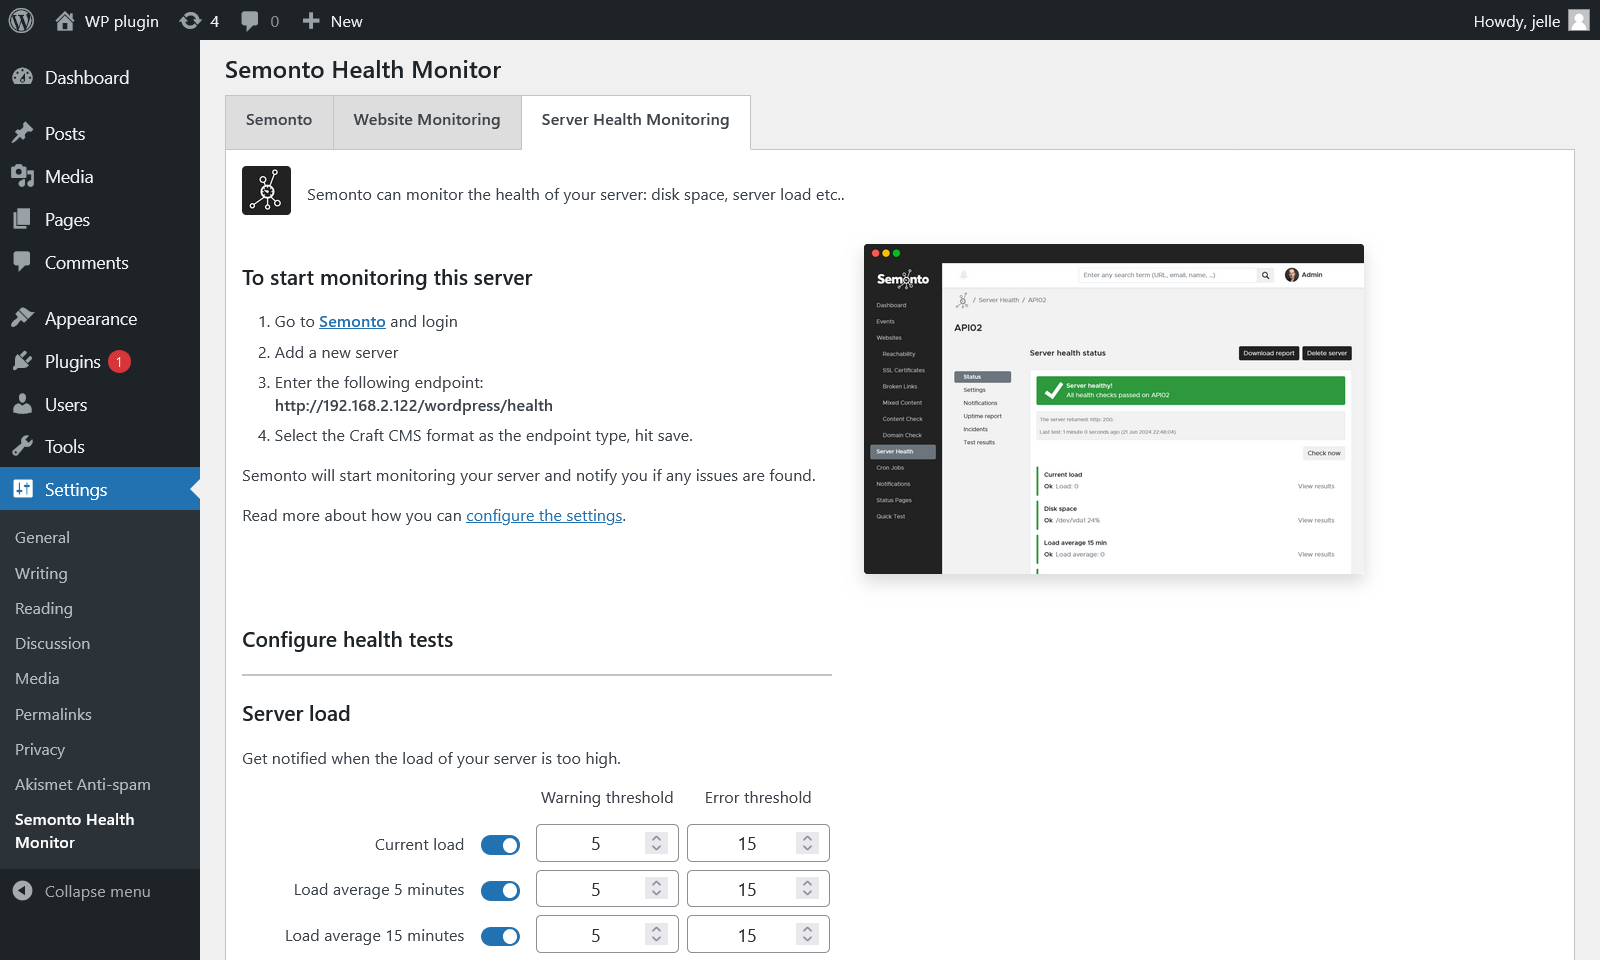This screenshot has width=1600, height=960.
Task: Adjust Load average 15 minutes warning stepper
Action: click(656, 934)
